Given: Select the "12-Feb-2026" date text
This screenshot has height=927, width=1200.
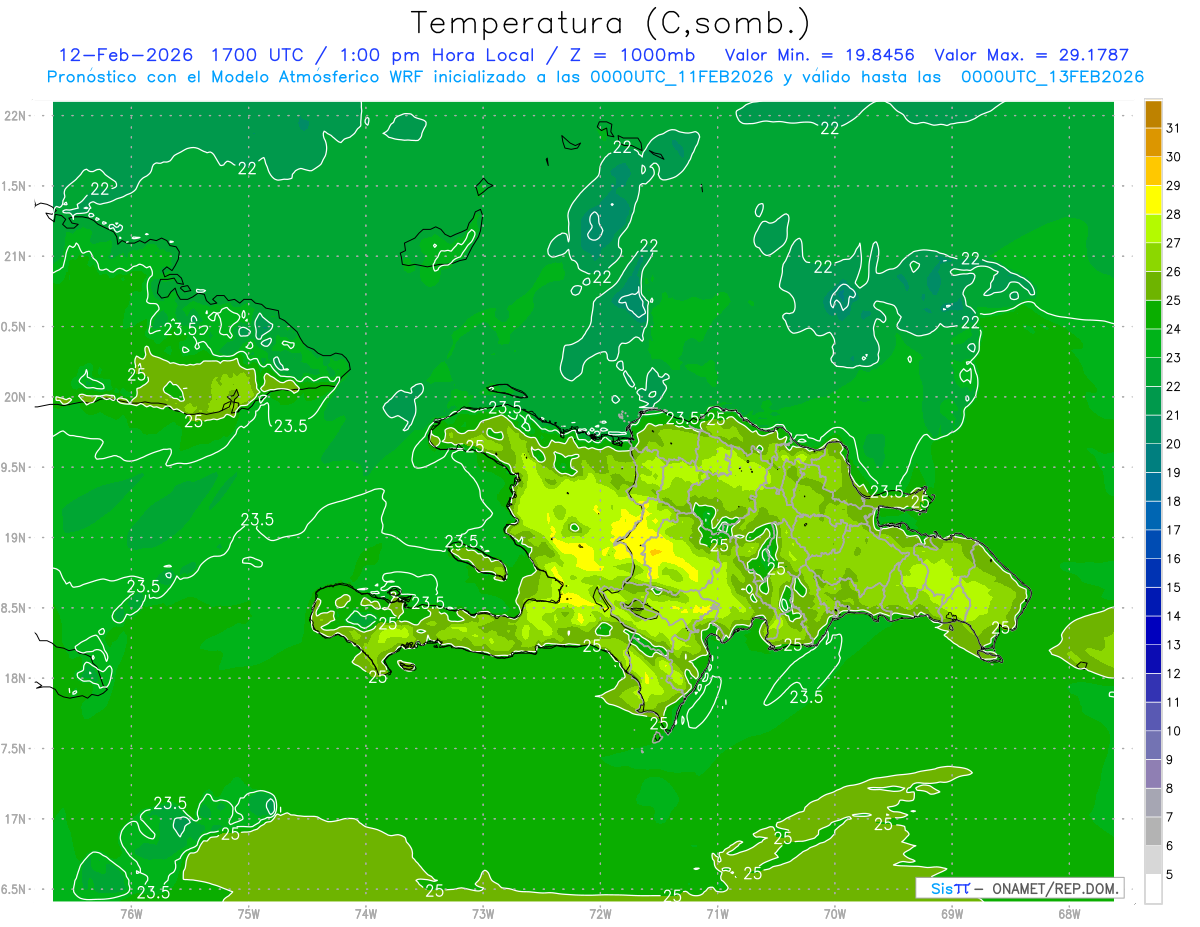Looking at the screenshot, I should [125, 55].
